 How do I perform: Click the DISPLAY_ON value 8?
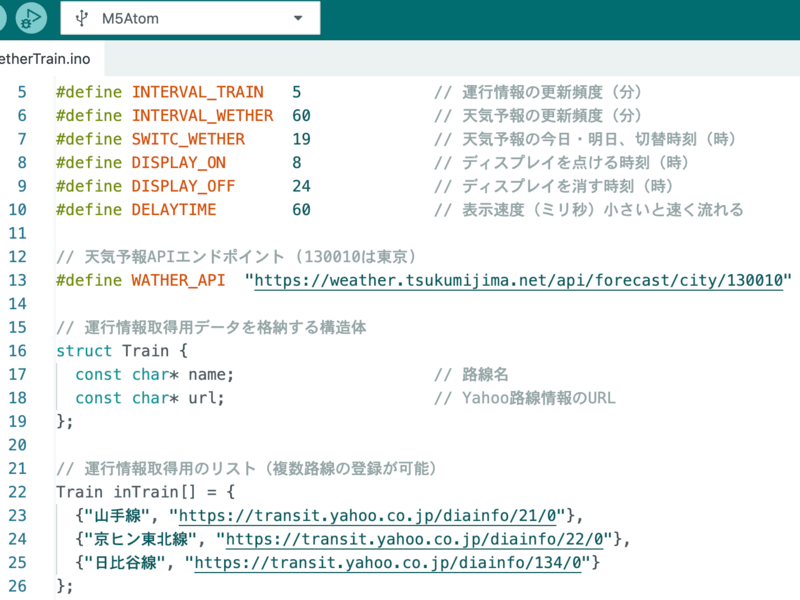[x=297, y=162]
